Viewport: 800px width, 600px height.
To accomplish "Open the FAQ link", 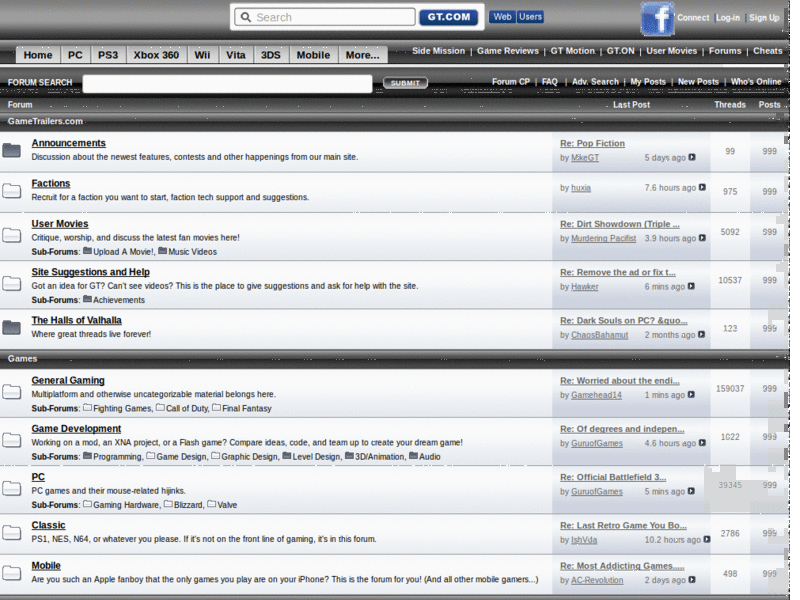I will pos(549,82).
